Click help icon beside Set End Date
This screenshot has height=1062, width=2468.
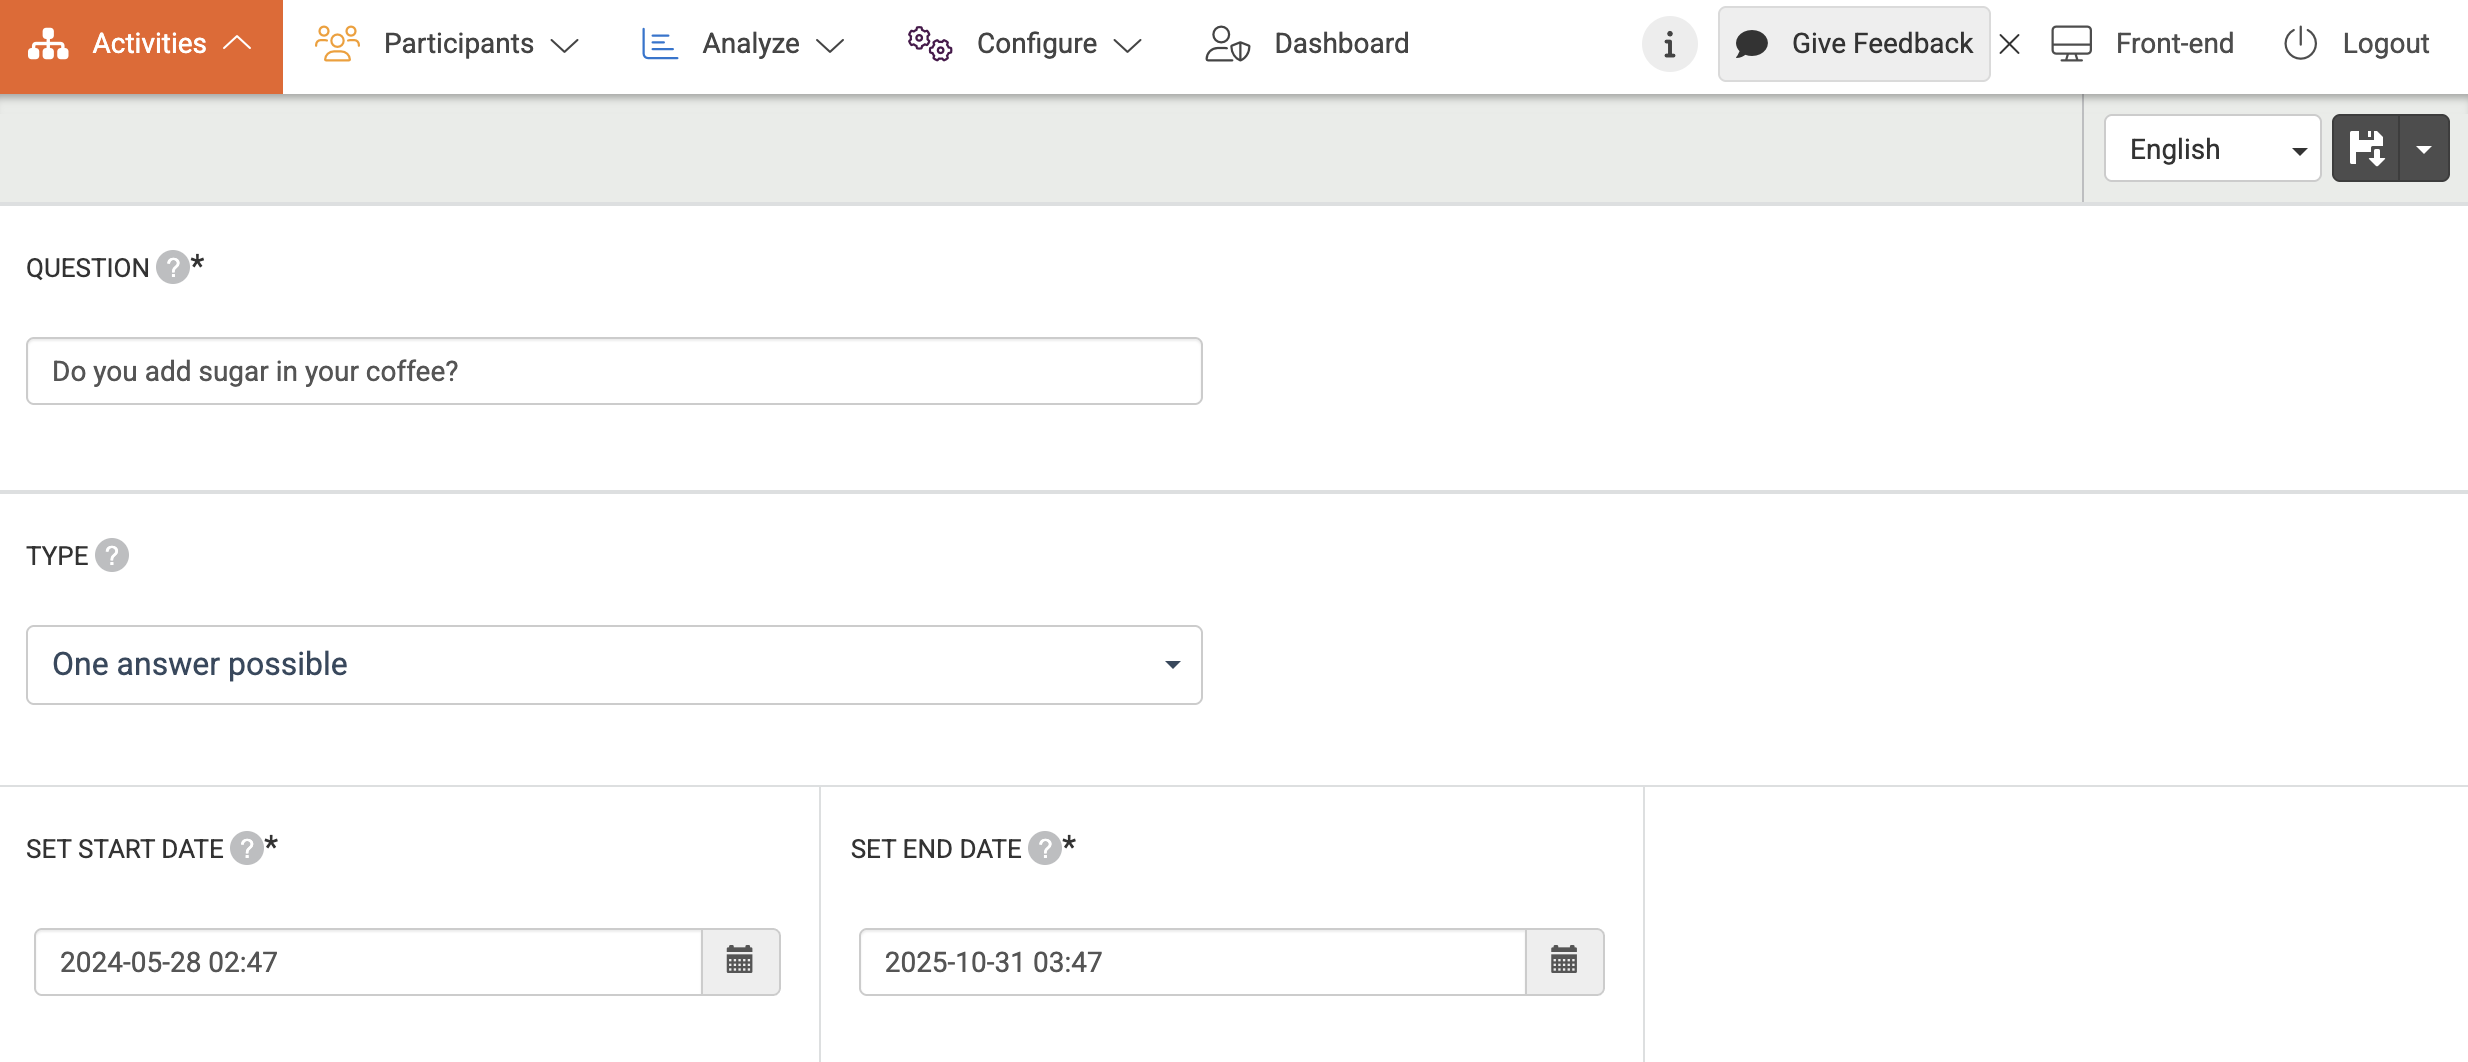(x=1044, y=848)
